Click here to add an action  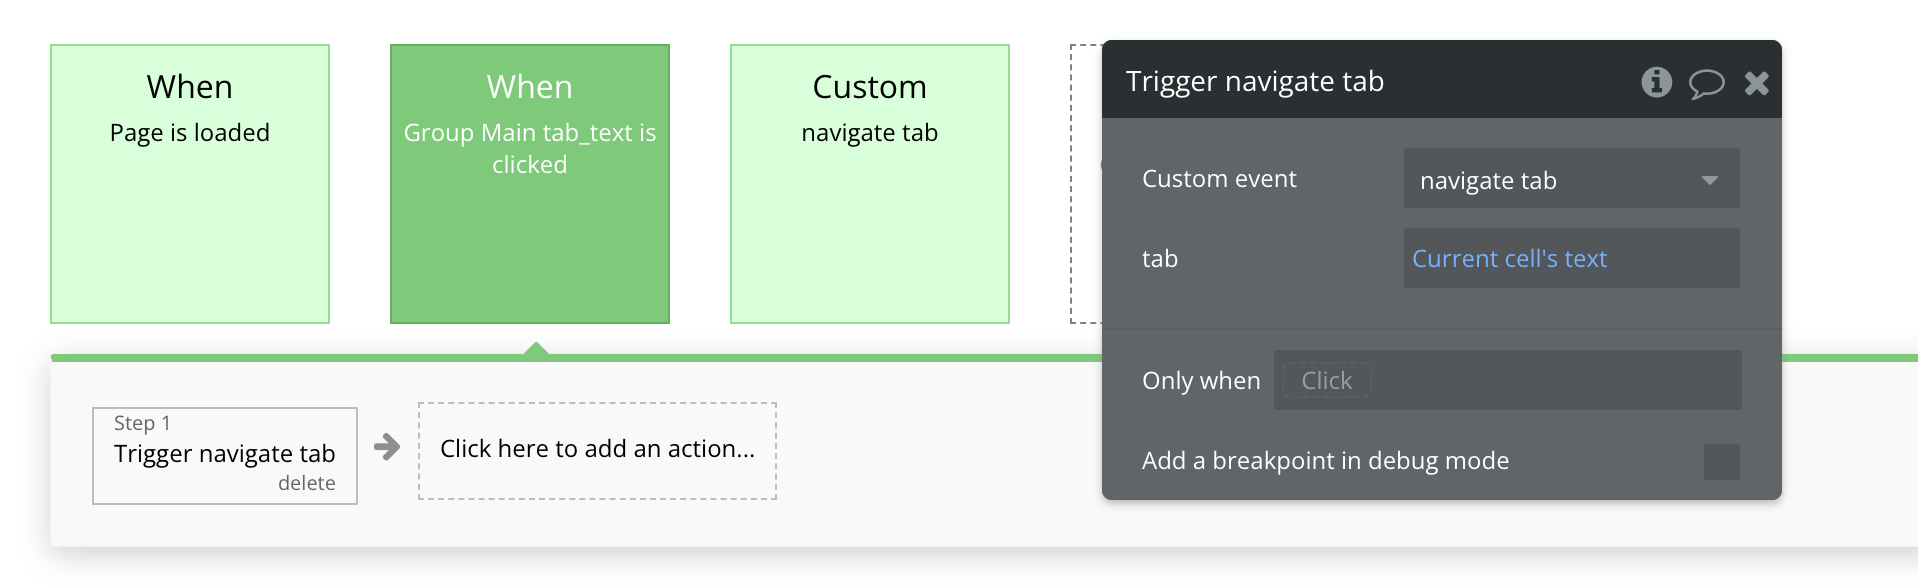click(597, 450)
